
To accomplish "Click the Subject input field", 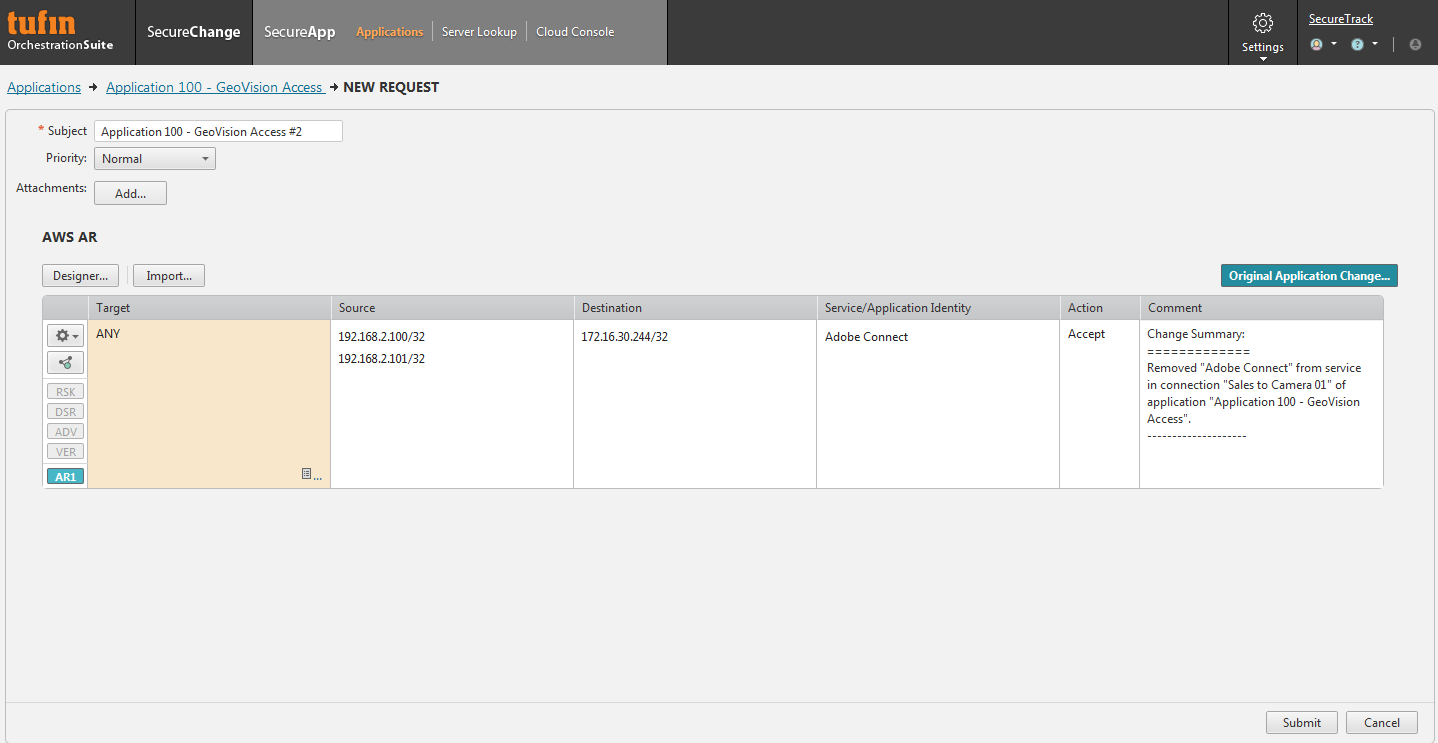I will pyautogui.click(x=218, y=131).
